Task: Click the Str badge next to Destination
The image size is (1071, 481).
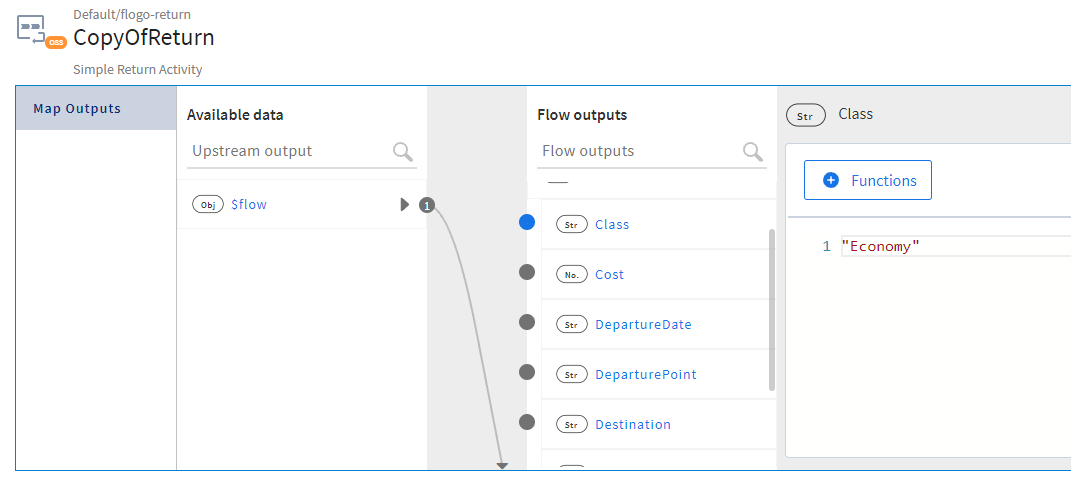Action: point(571,425)
